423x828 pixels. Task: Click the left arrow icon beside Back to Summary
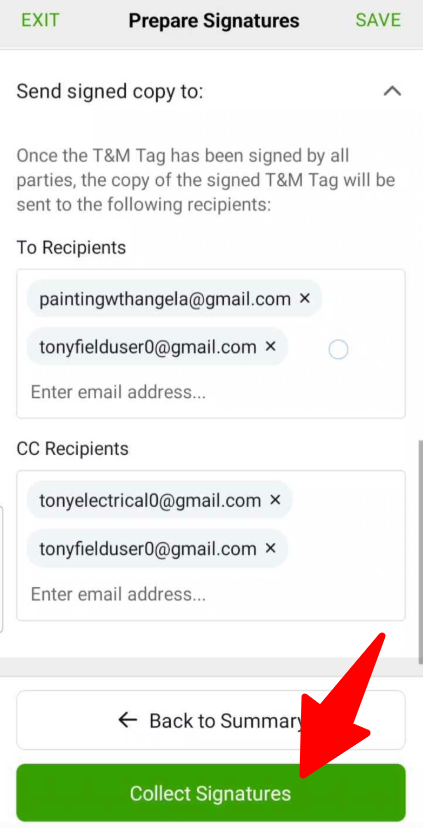point(128,720)
